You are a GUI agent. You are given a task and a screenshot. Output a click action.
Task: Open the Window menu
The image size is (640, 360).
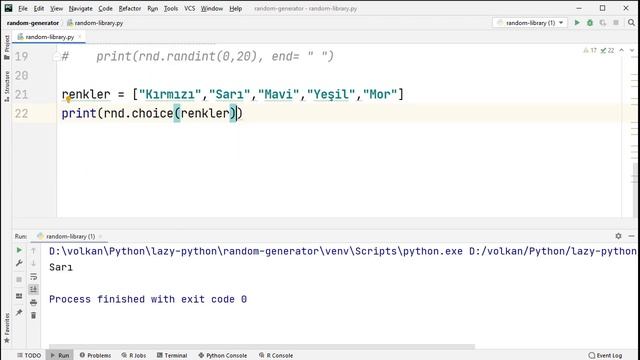pyautogui.click(x=212, y=8)
